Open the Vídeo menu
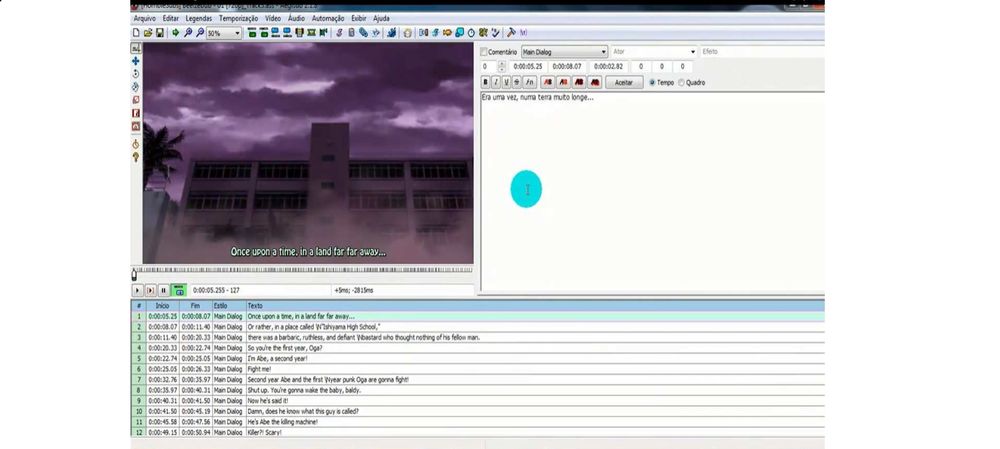 click(273, 18)
